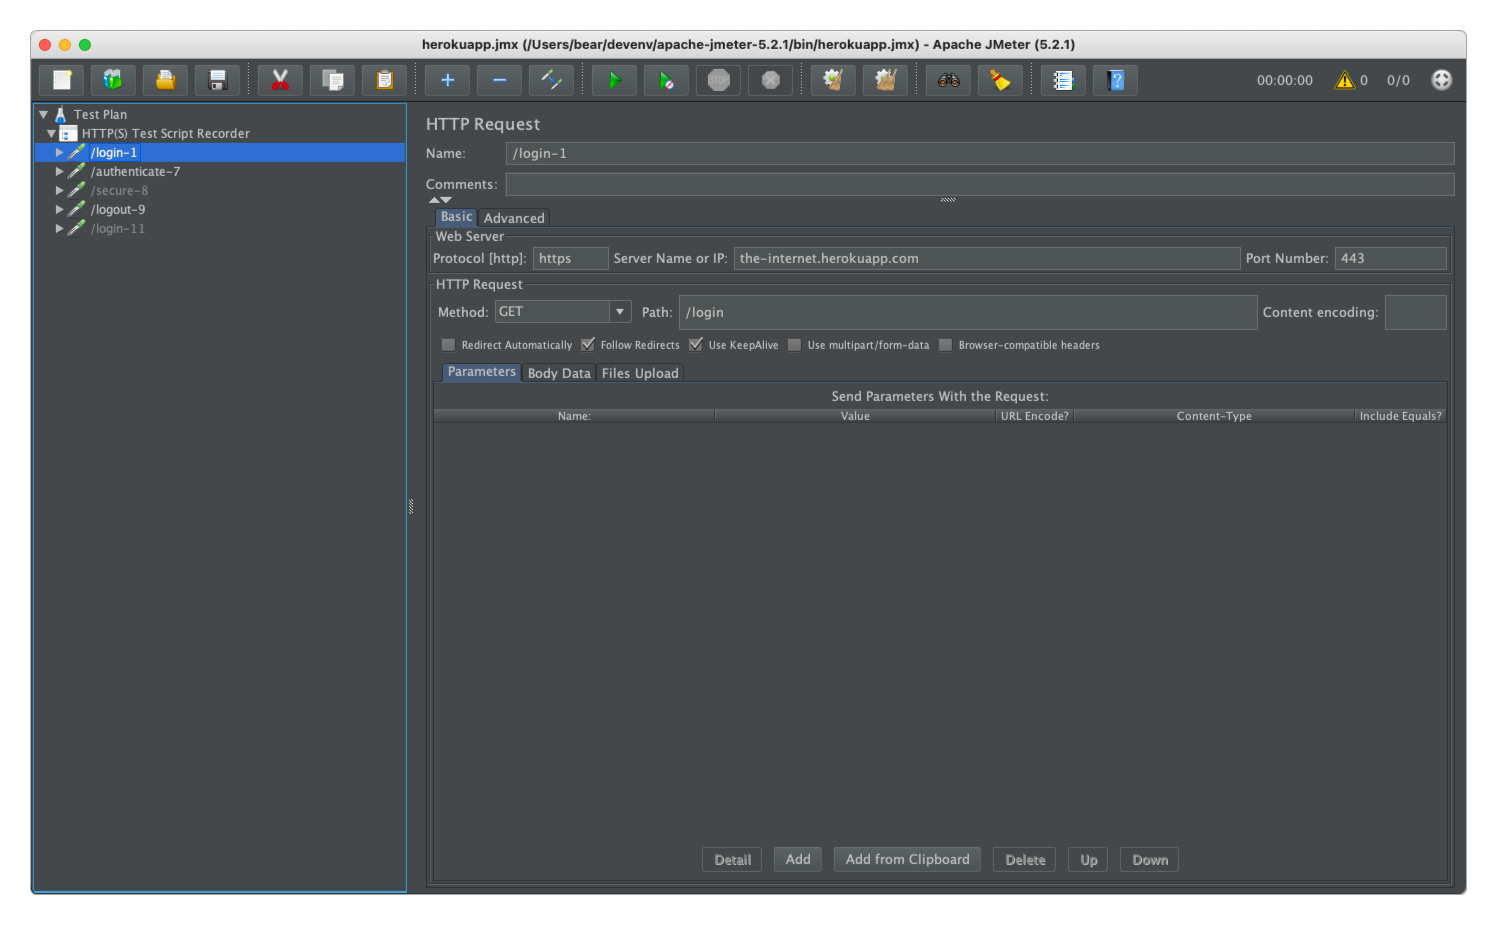Select /authenticate-7 in the tree
This screenshot has width=1497, height=925.
(x=135, y=171)
